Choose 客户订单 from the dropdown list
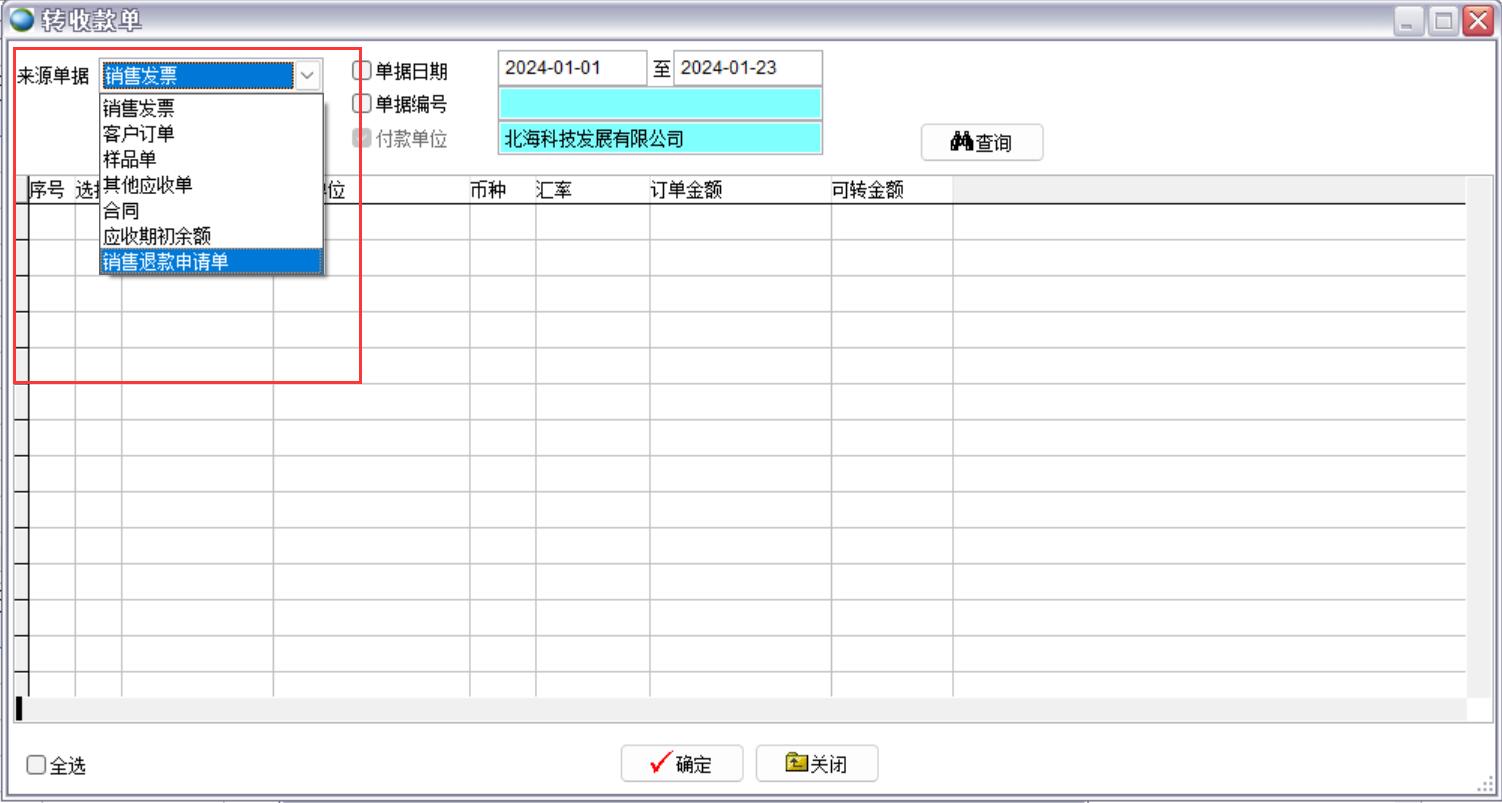 point(139,133)
